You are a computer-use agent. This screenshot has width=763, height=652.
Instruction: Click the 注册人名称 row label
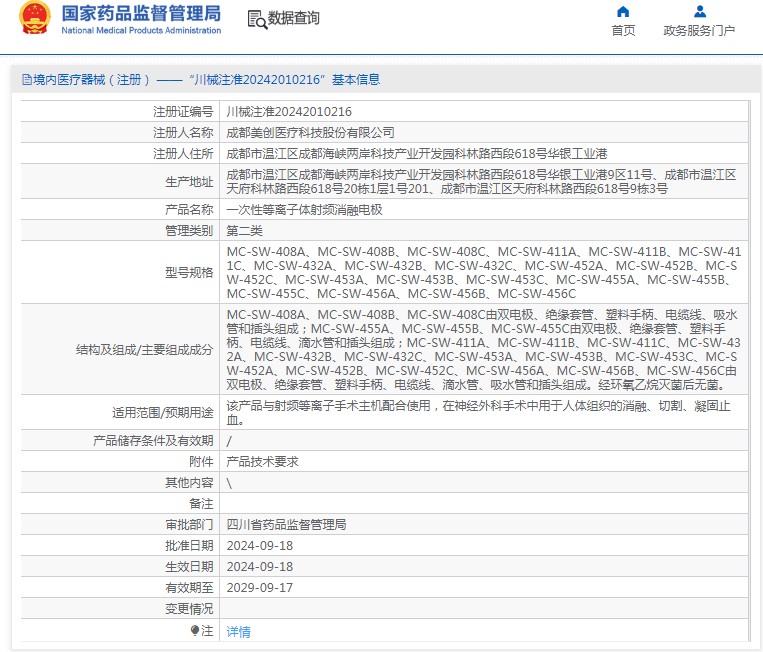click(183, 133)
